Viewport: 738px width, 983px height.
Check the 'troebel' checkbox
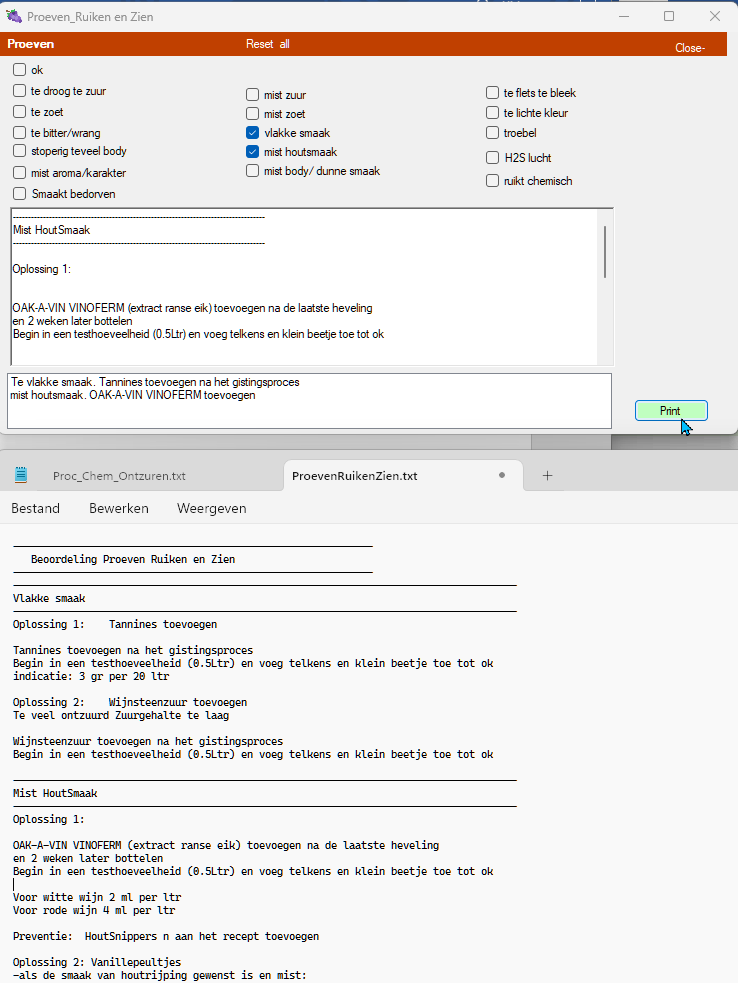click(x=493, y=133)
